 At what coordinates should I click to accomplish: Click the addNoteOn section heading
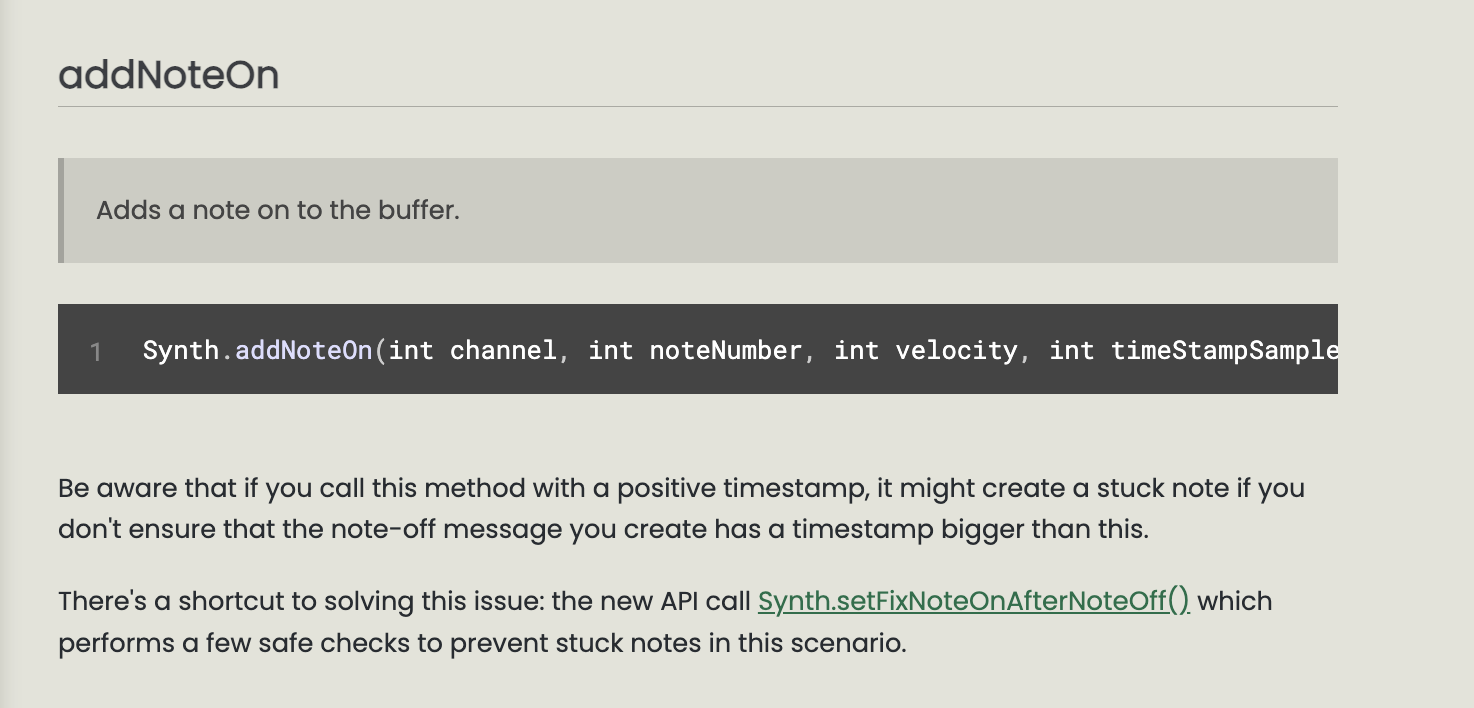(x=168, y=75)
